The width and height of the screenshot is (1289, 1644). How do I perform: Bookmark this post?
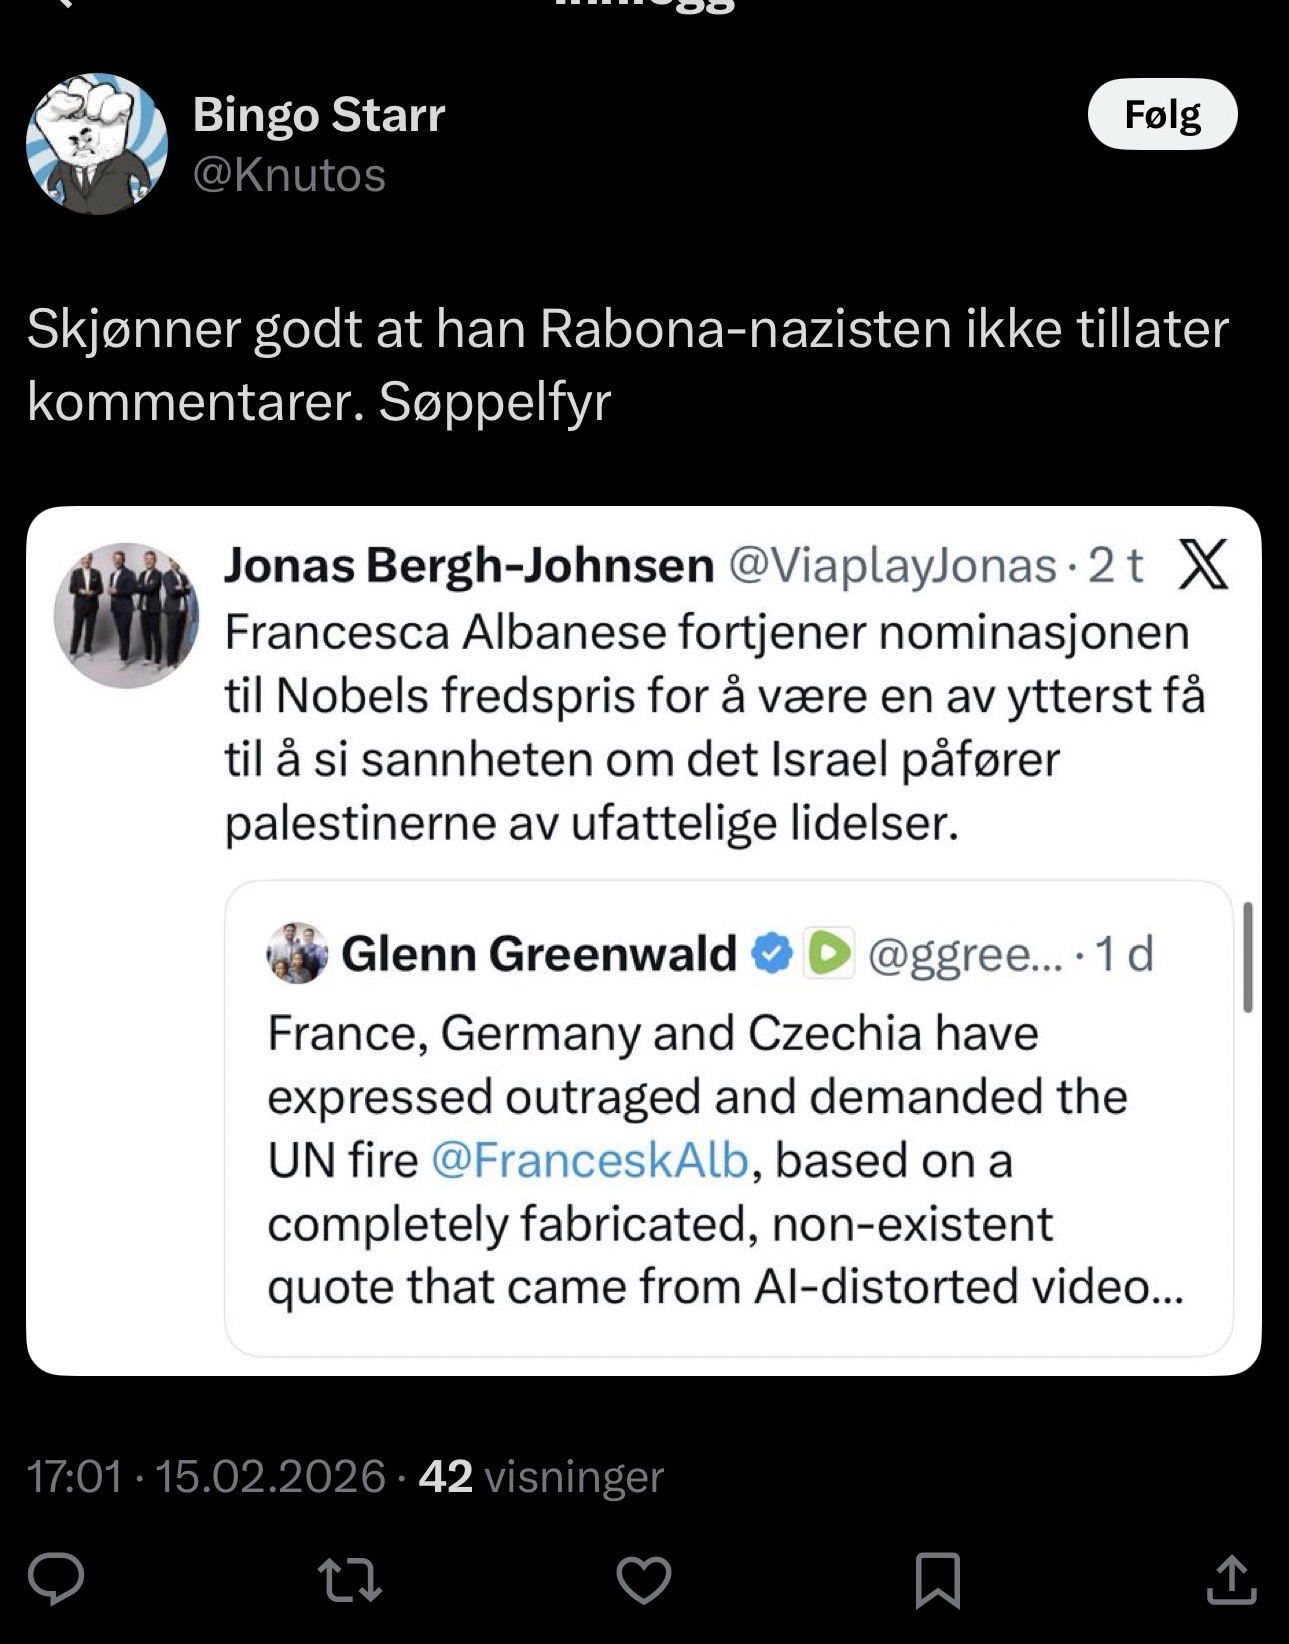tap(938, 1581)
